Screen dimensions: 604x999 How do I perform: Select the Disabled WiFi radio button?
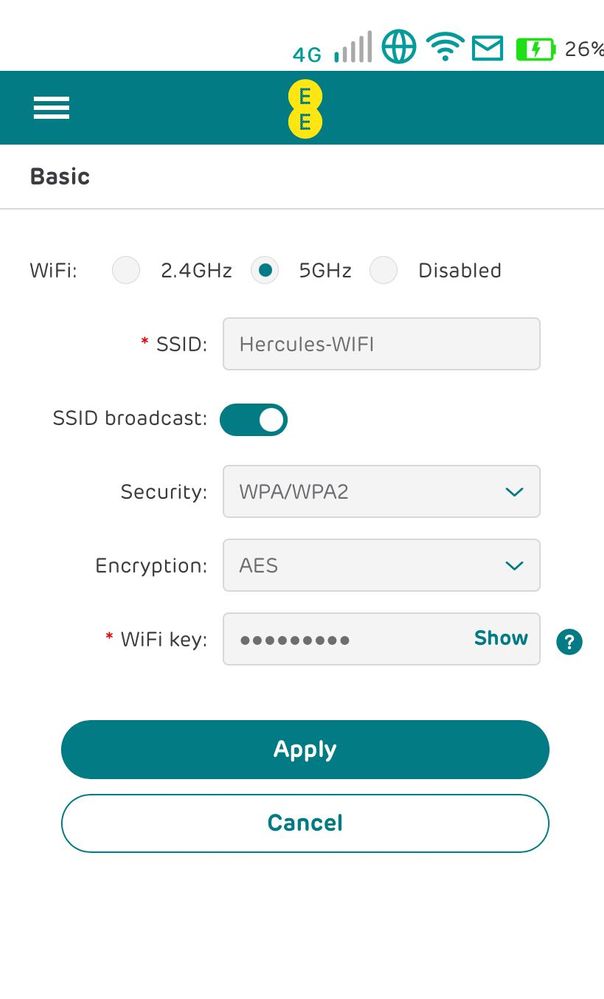click(x=383, y=270)
